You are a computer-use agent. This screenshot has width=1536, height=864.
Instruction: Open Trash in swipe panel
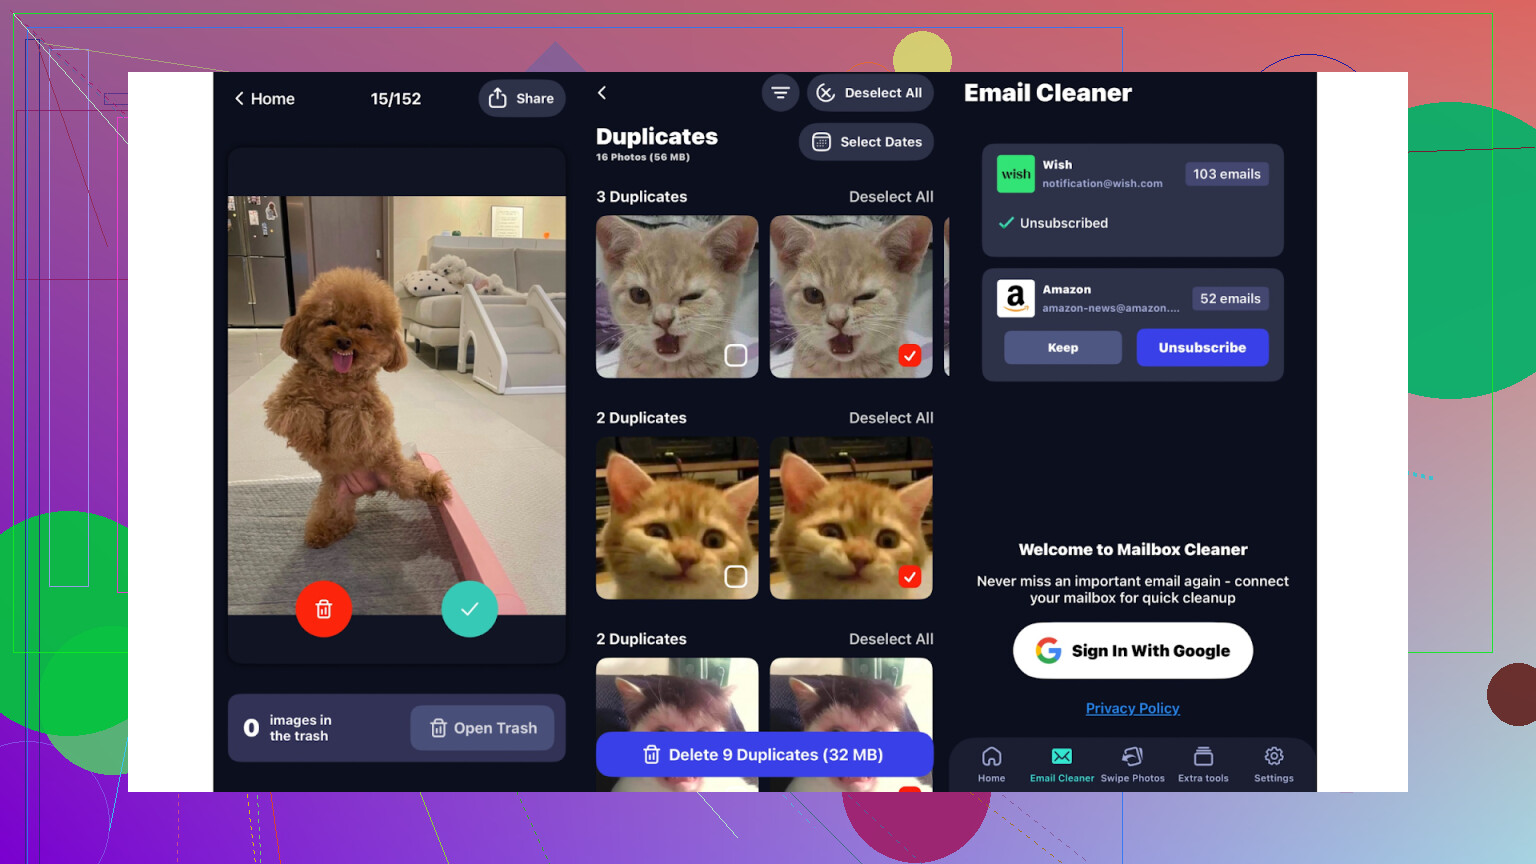coord(483,728)
